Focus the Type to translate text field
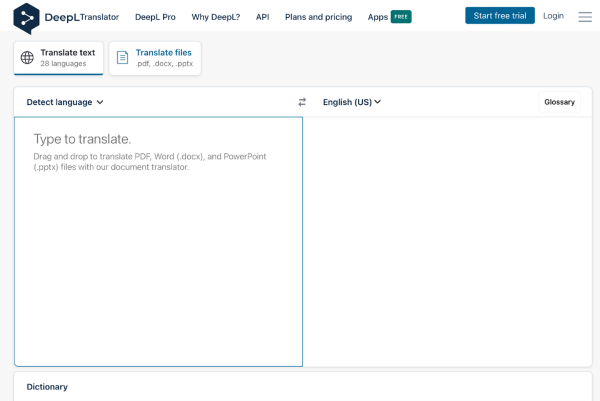The image size is (600, 401). [158, 240]
